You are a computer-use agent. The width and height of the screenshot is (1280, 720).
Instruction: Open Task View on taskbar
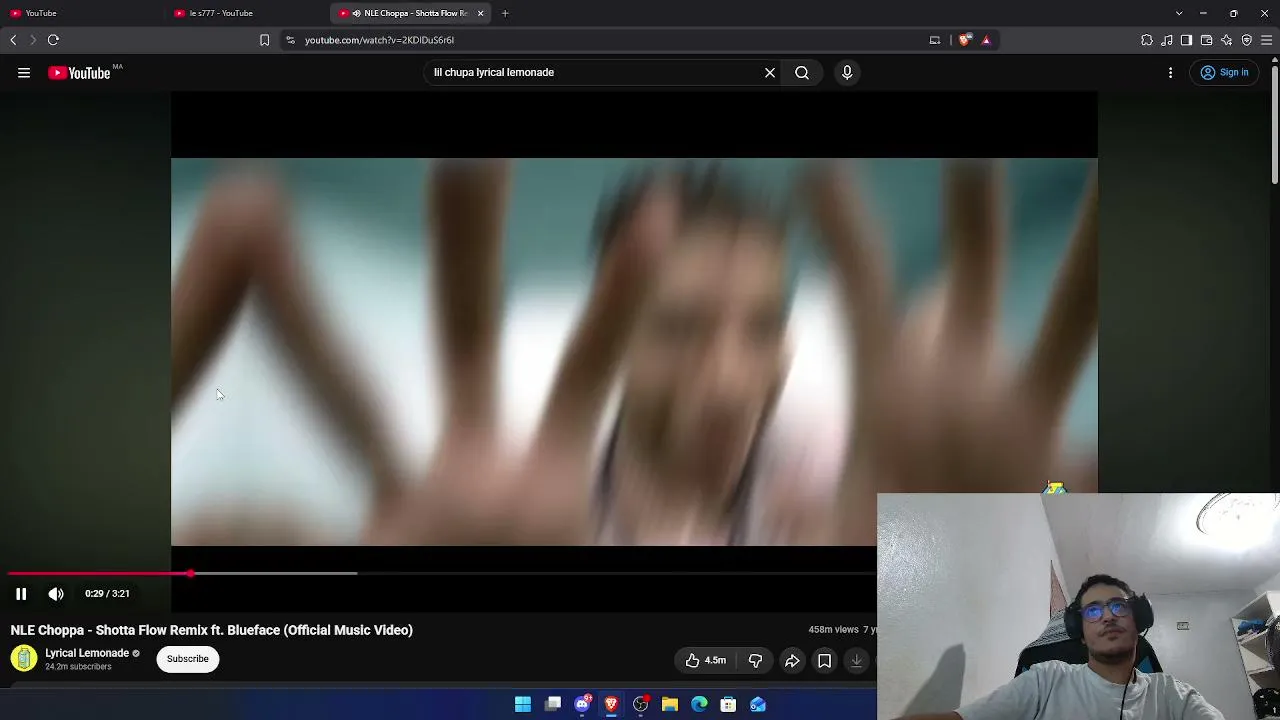[x=553, y=704]
